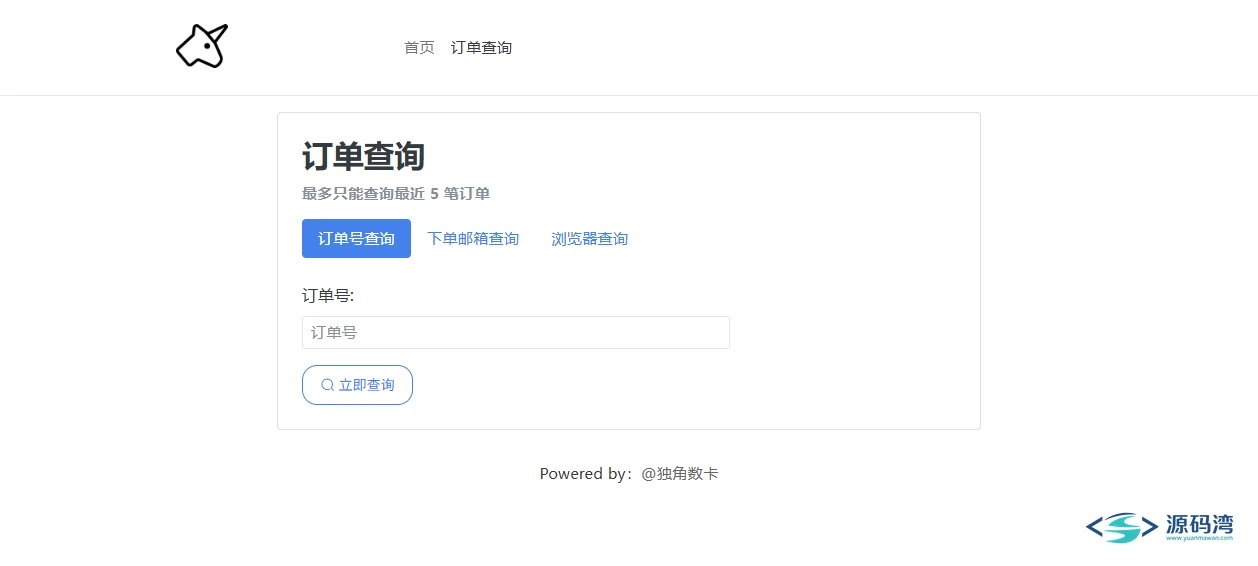The height and width of the screenshot is (566, 1258).
Task: Select the 订单号查询 tab
Action: pos(356,239)
